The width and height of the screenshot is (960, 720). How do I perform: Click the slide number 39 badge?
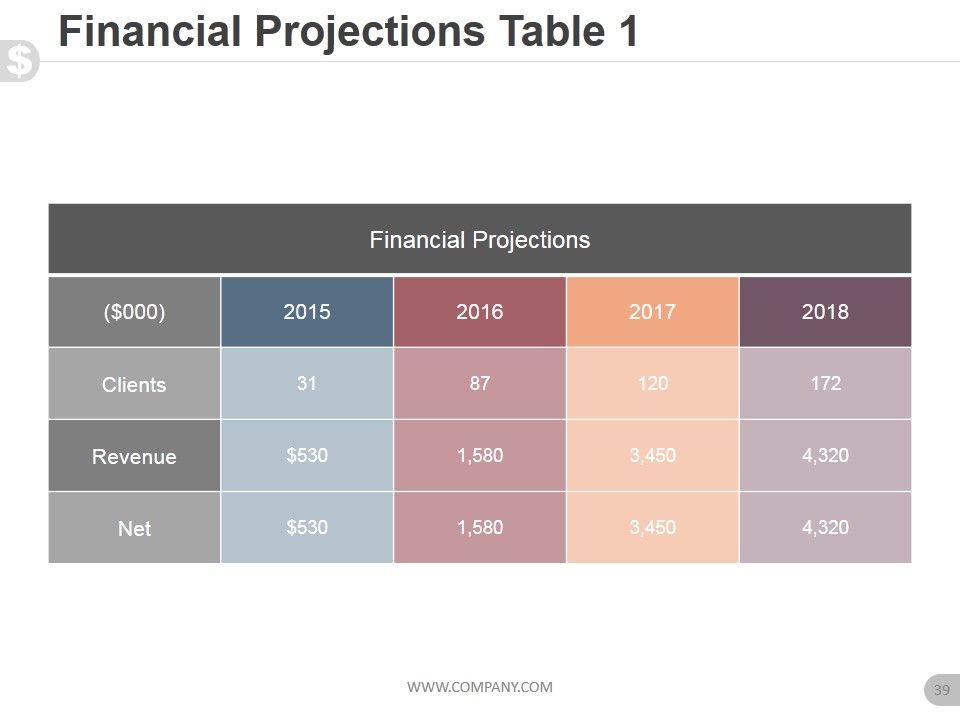940,689
